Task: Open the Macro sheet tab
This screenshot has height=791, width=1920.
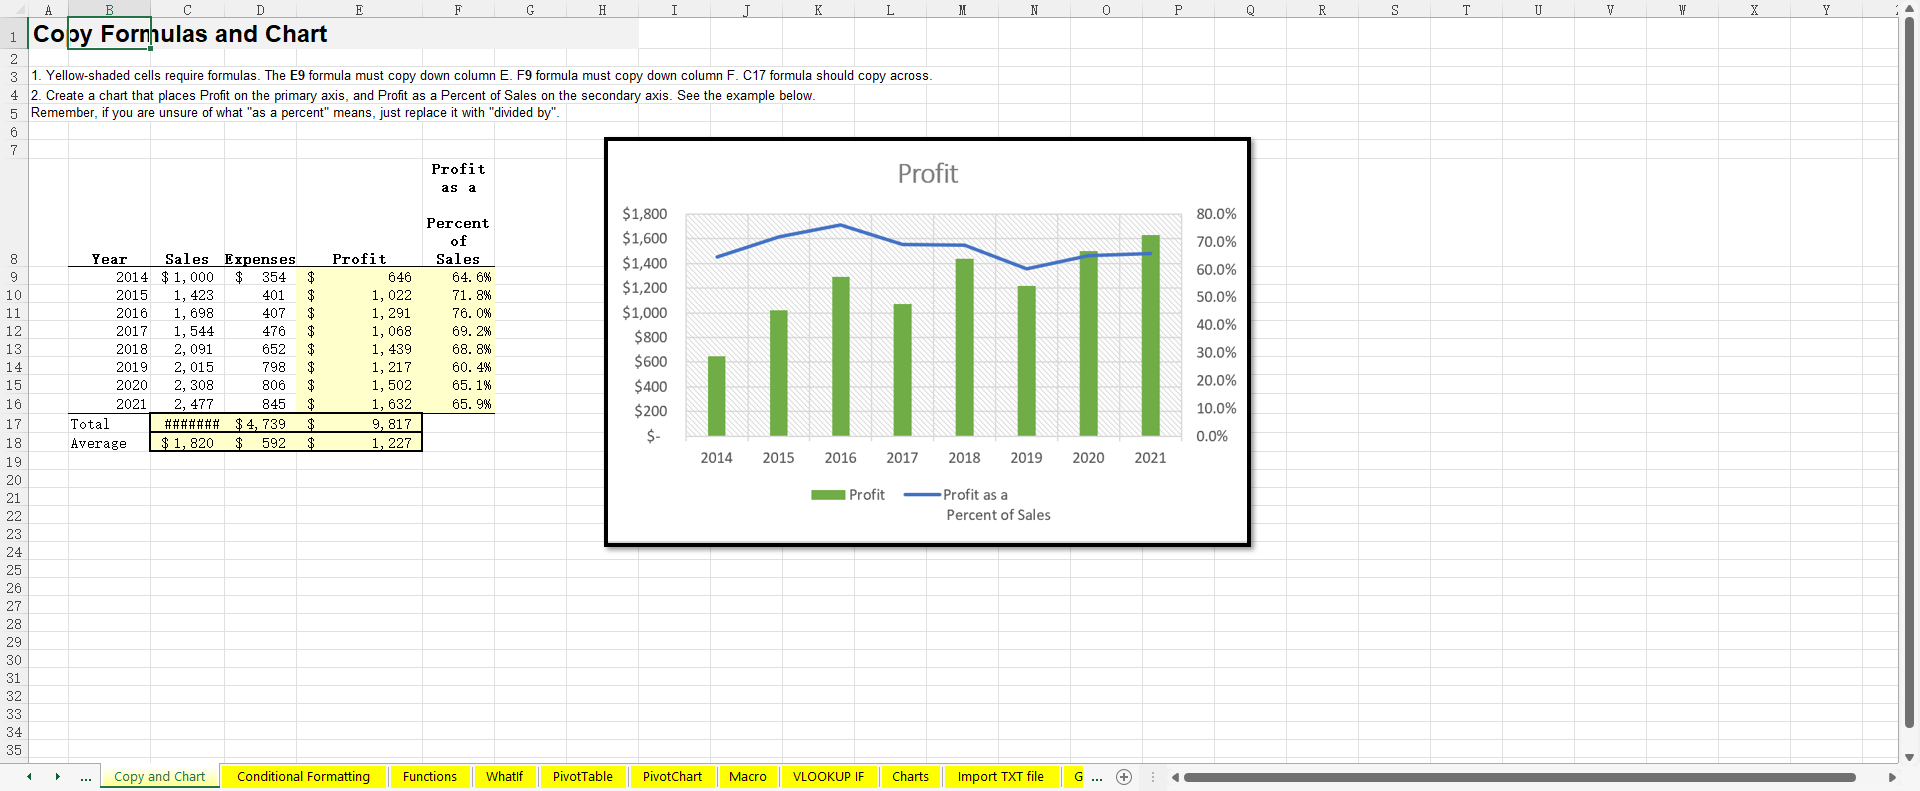Action: tap(748, 777)
